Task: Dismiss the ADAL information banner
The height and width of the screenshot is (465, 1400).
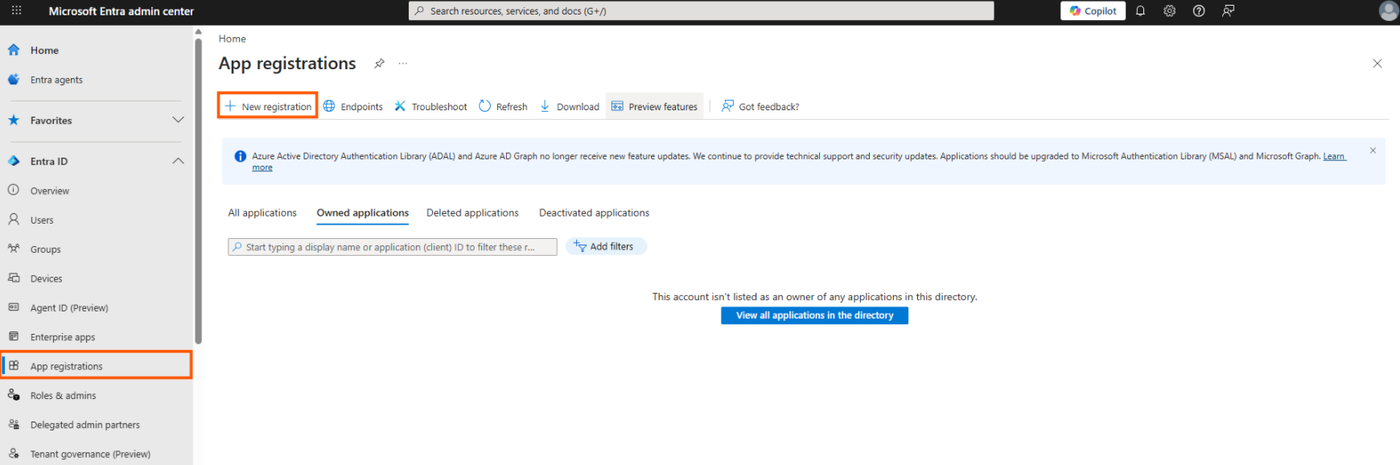Action: [1372, 151]
